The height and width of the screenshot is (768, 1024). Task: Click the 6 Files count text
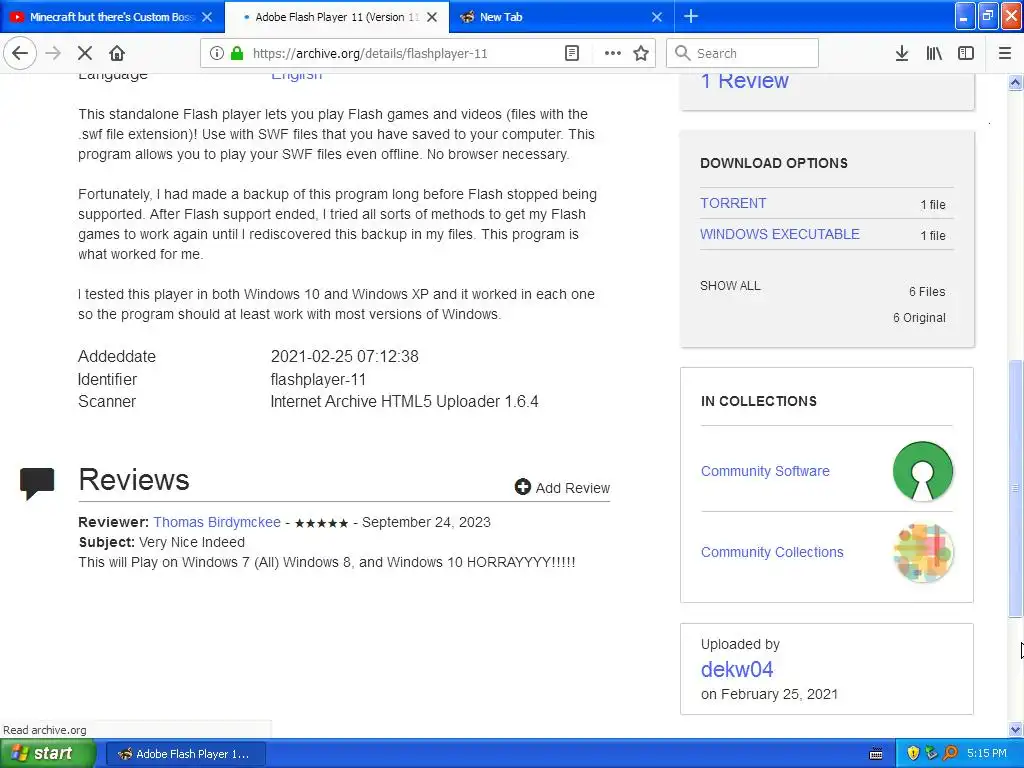pos(927,291)
